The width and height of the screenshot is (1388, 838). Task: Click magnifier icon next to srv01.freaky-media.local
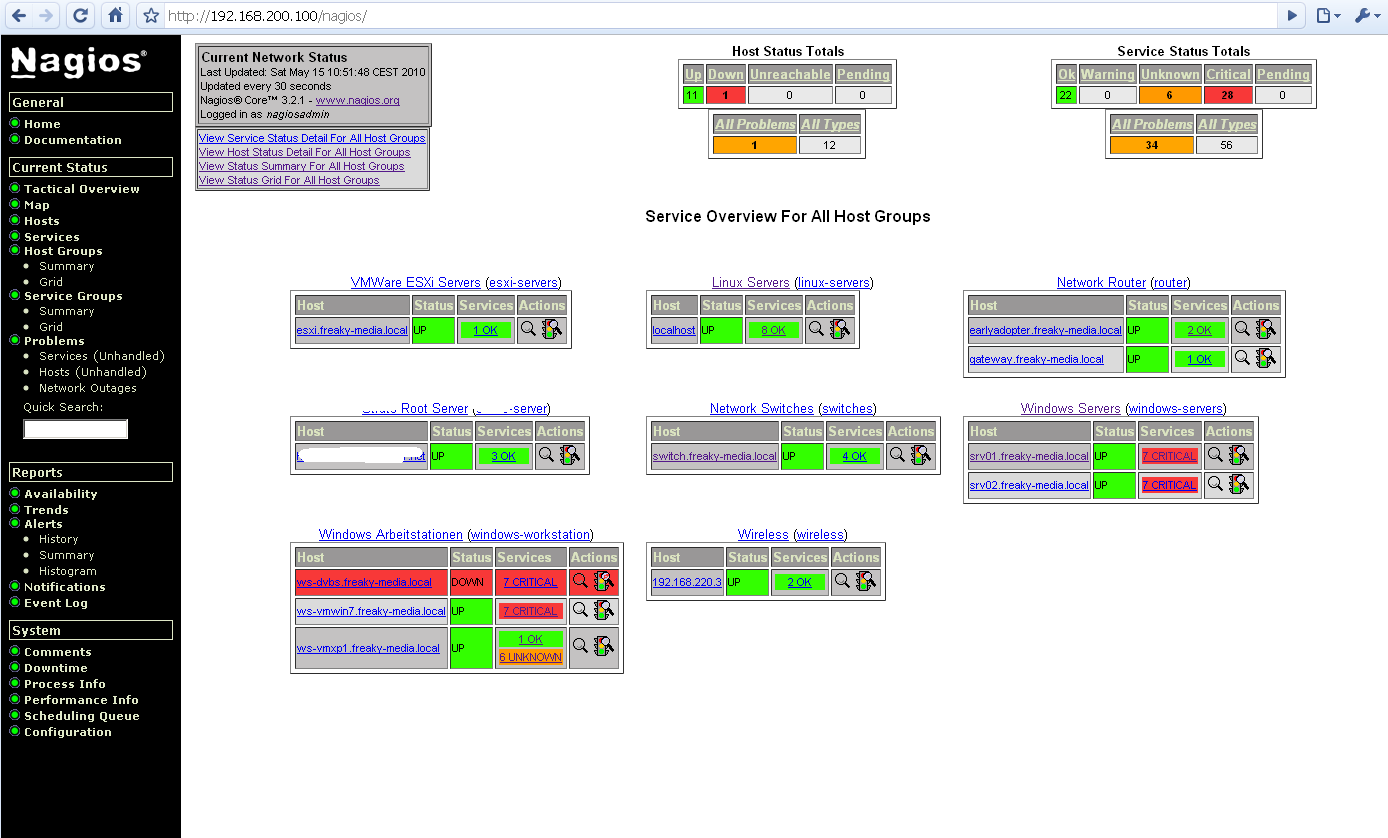1214,456
